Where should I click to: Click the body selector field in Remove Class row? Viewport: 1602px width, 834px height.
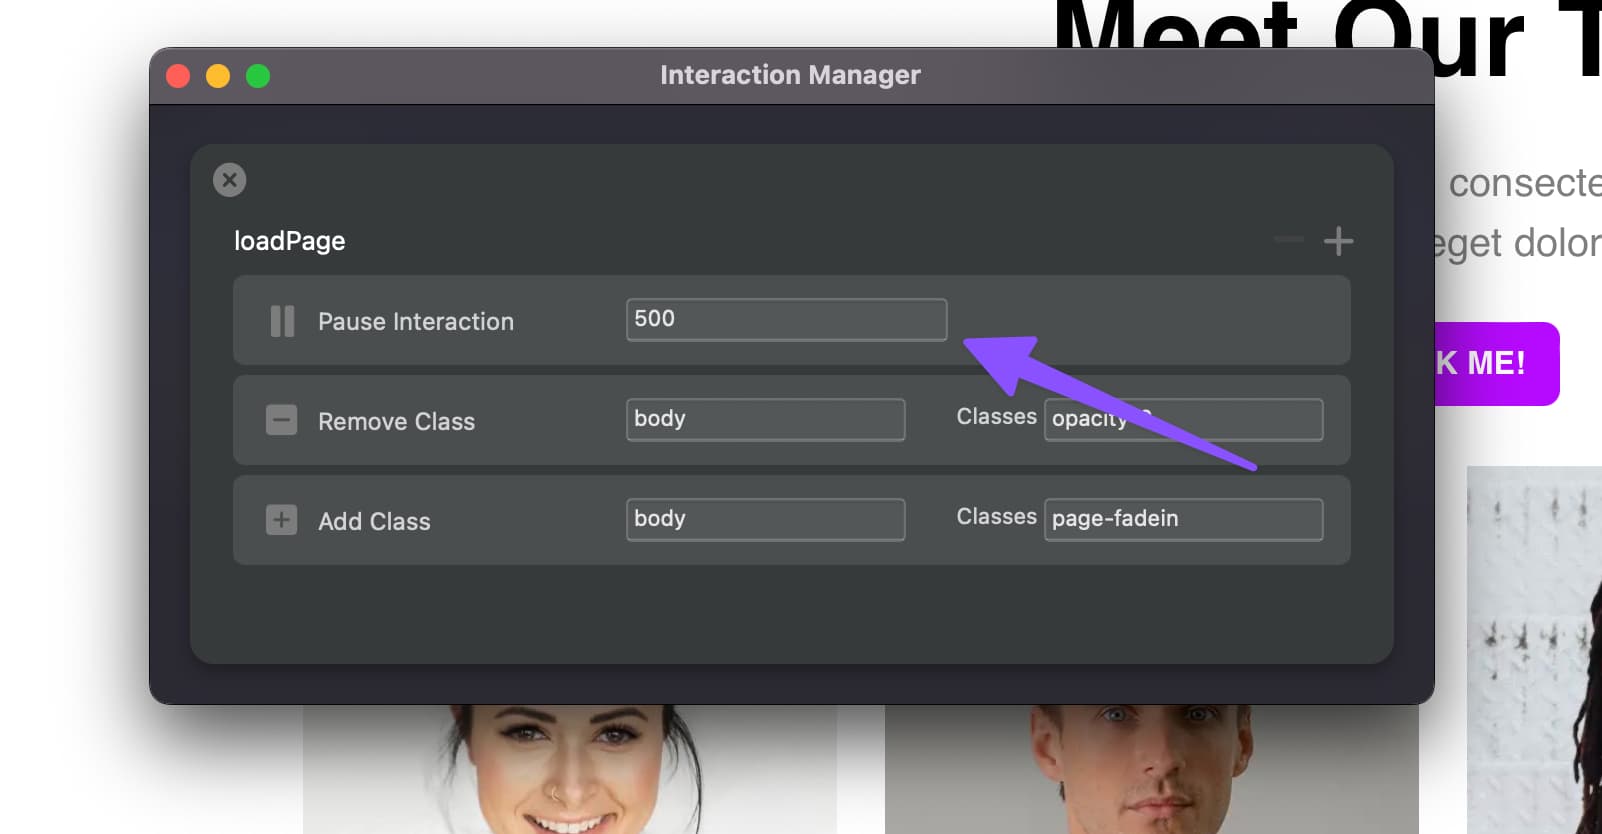[765, 420]
